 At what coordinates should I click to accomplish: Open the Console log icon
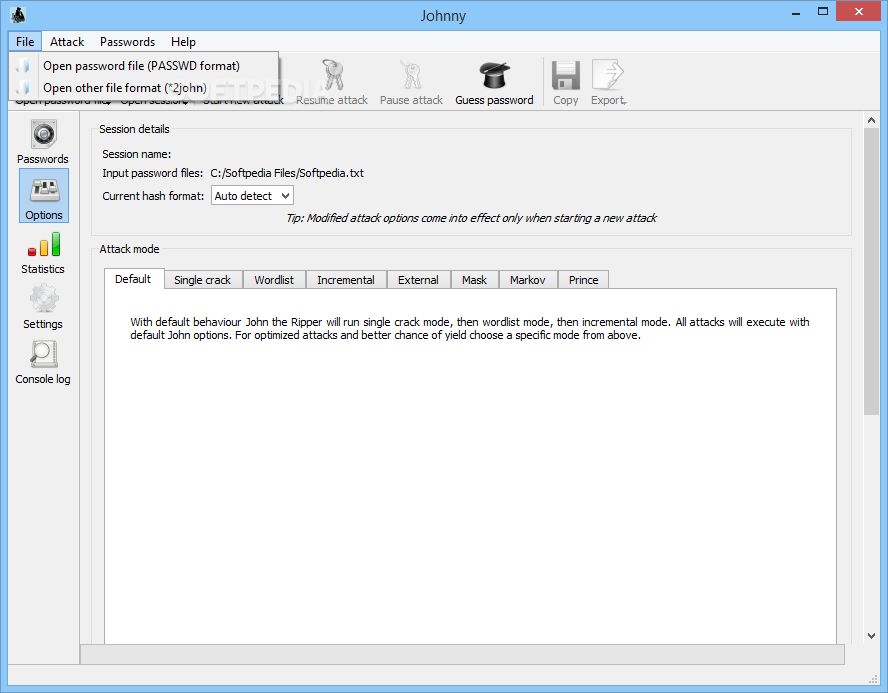click(x=44, y=354)
